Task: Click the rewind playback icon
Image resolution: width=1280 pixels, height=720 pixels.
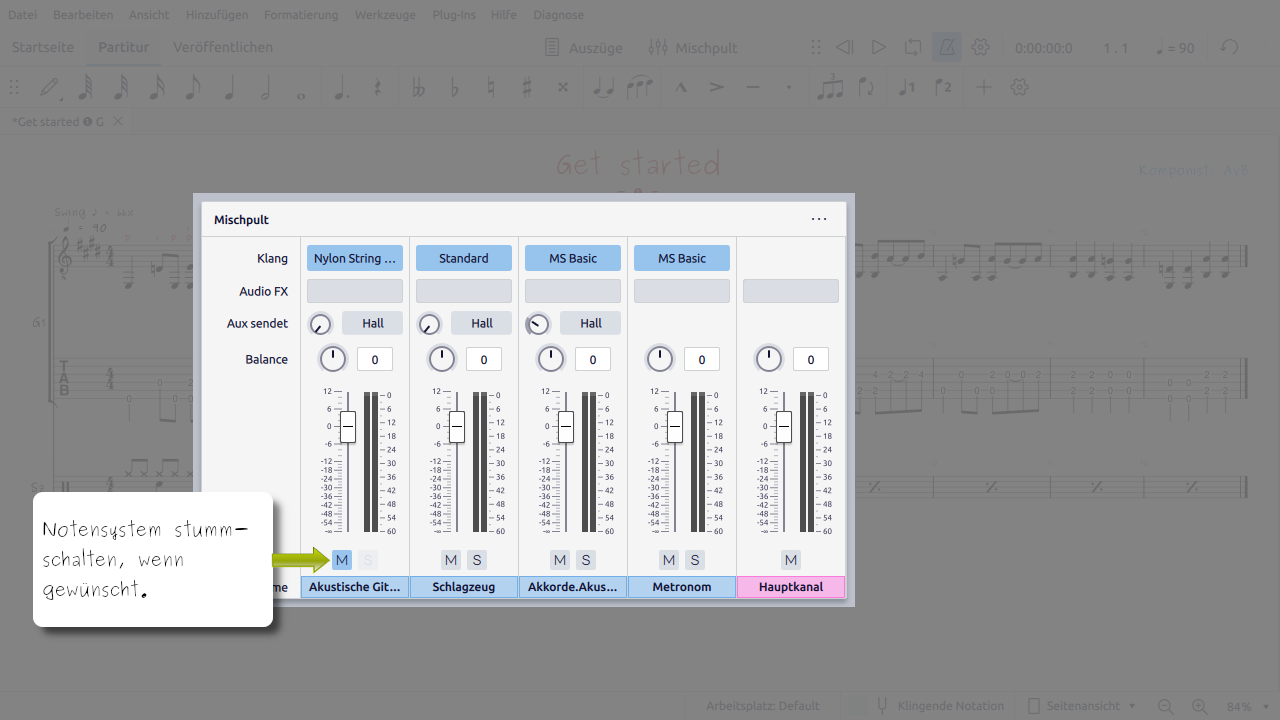Action: click(845, 48)
